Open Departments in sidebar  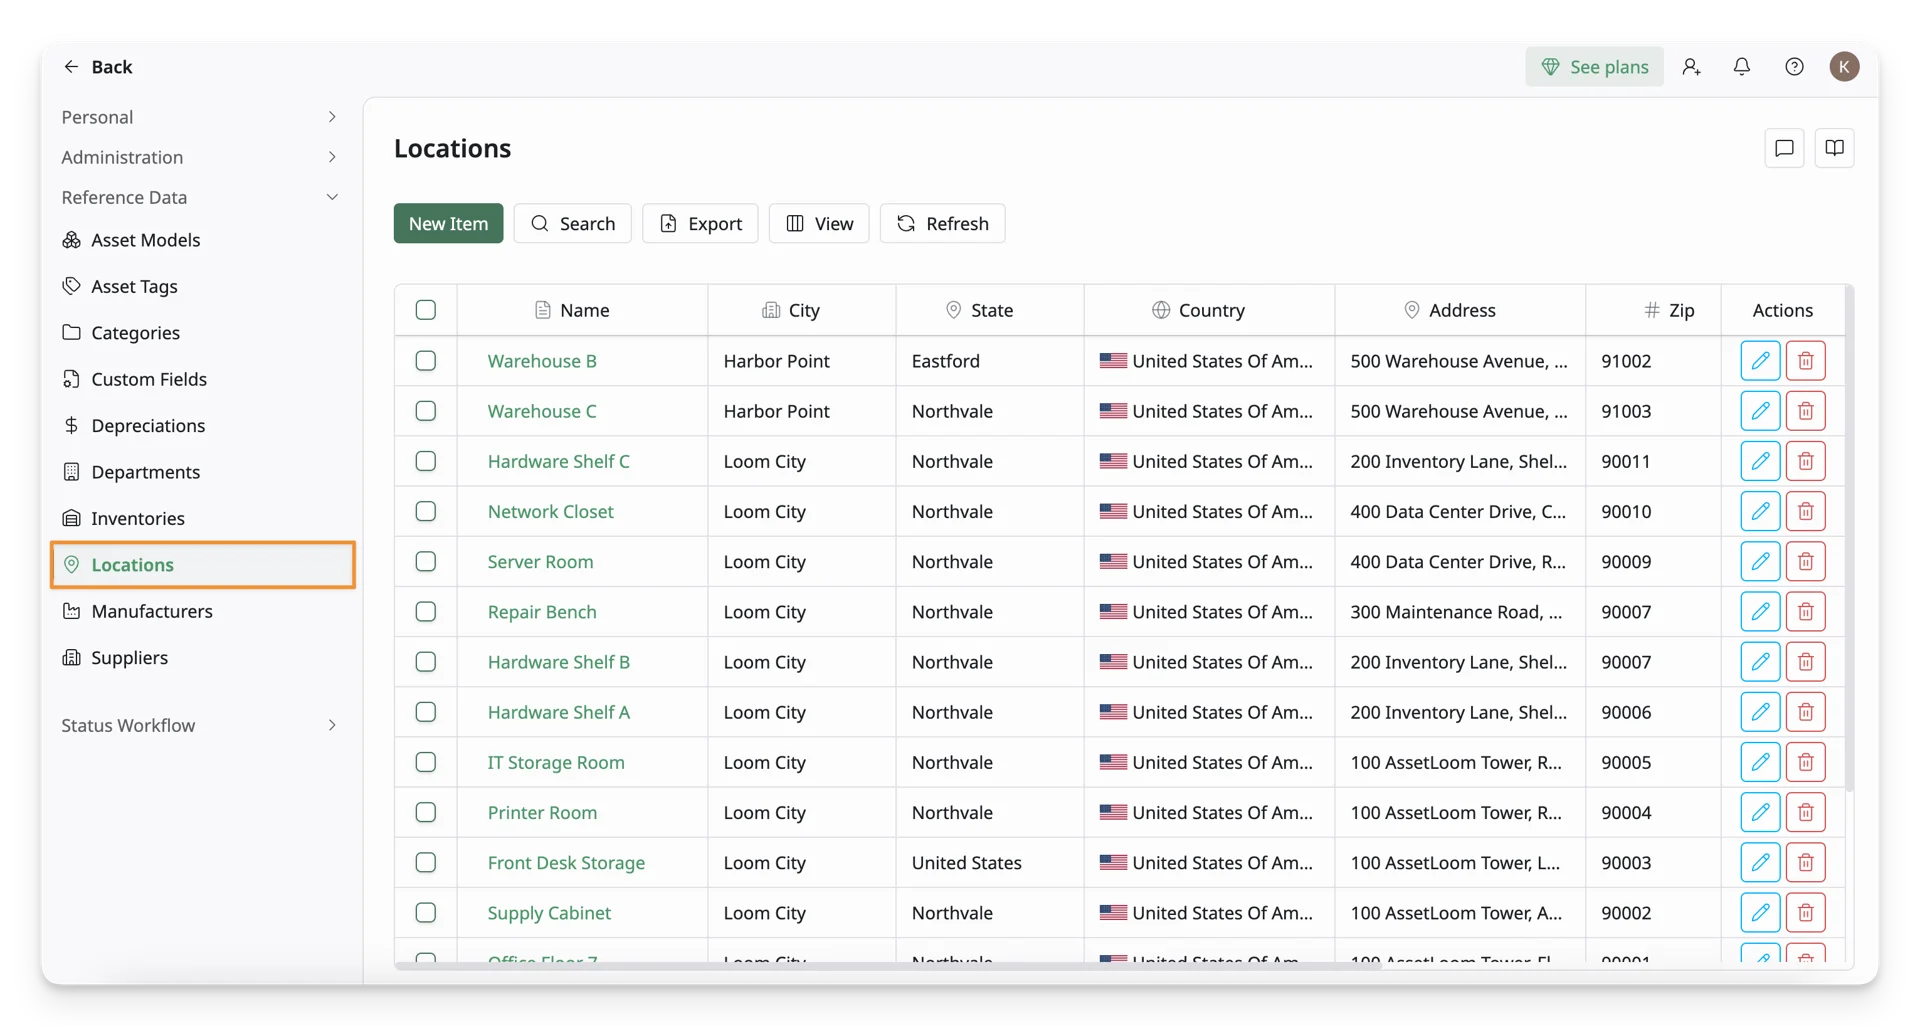(x=145, y=472)
